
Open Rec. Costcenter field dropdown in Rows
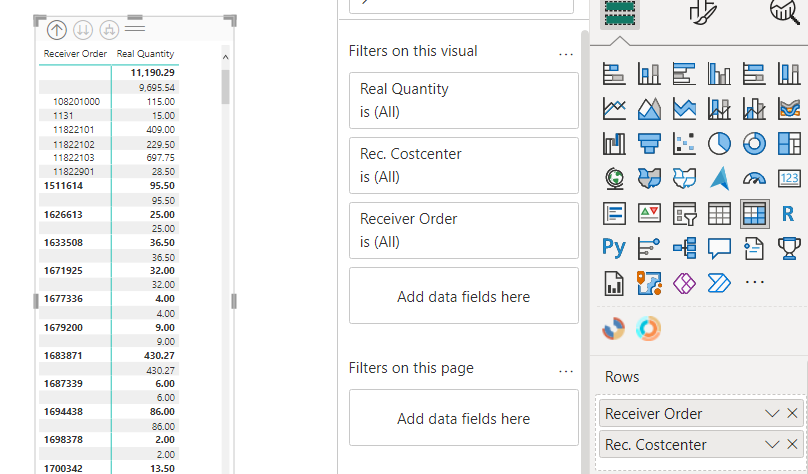[x=772, y=444]
